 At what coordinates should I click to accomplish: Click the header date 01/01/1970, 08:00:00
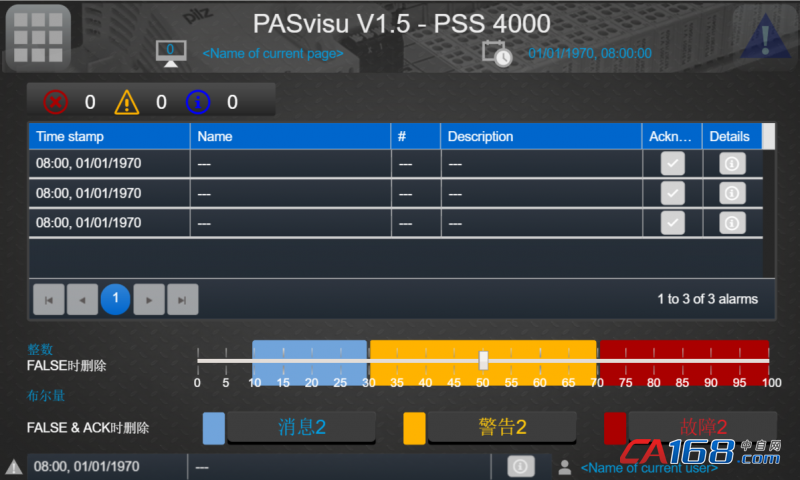click(x=590, y=54)
